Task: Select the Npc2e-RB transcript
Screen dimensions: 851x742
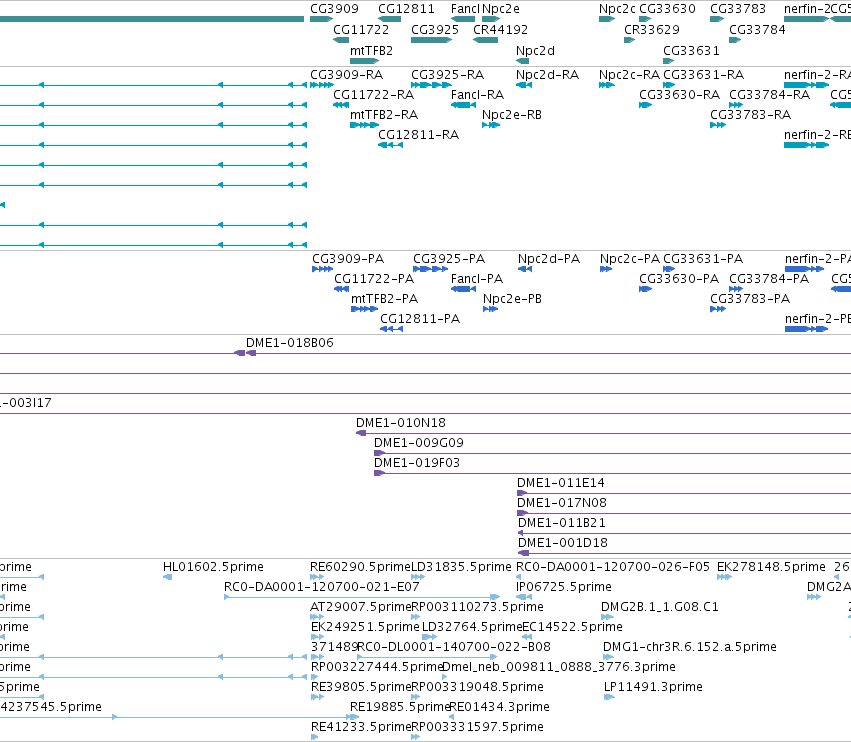Action: click(491, 125)
